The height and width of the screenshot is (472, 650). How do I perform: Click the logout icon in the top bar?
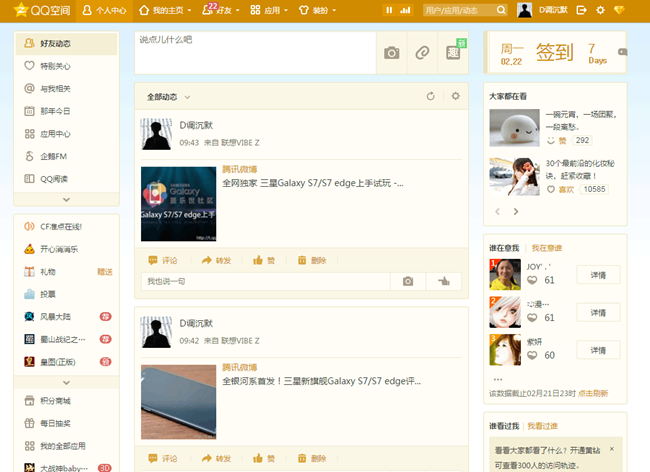(582, 10)
